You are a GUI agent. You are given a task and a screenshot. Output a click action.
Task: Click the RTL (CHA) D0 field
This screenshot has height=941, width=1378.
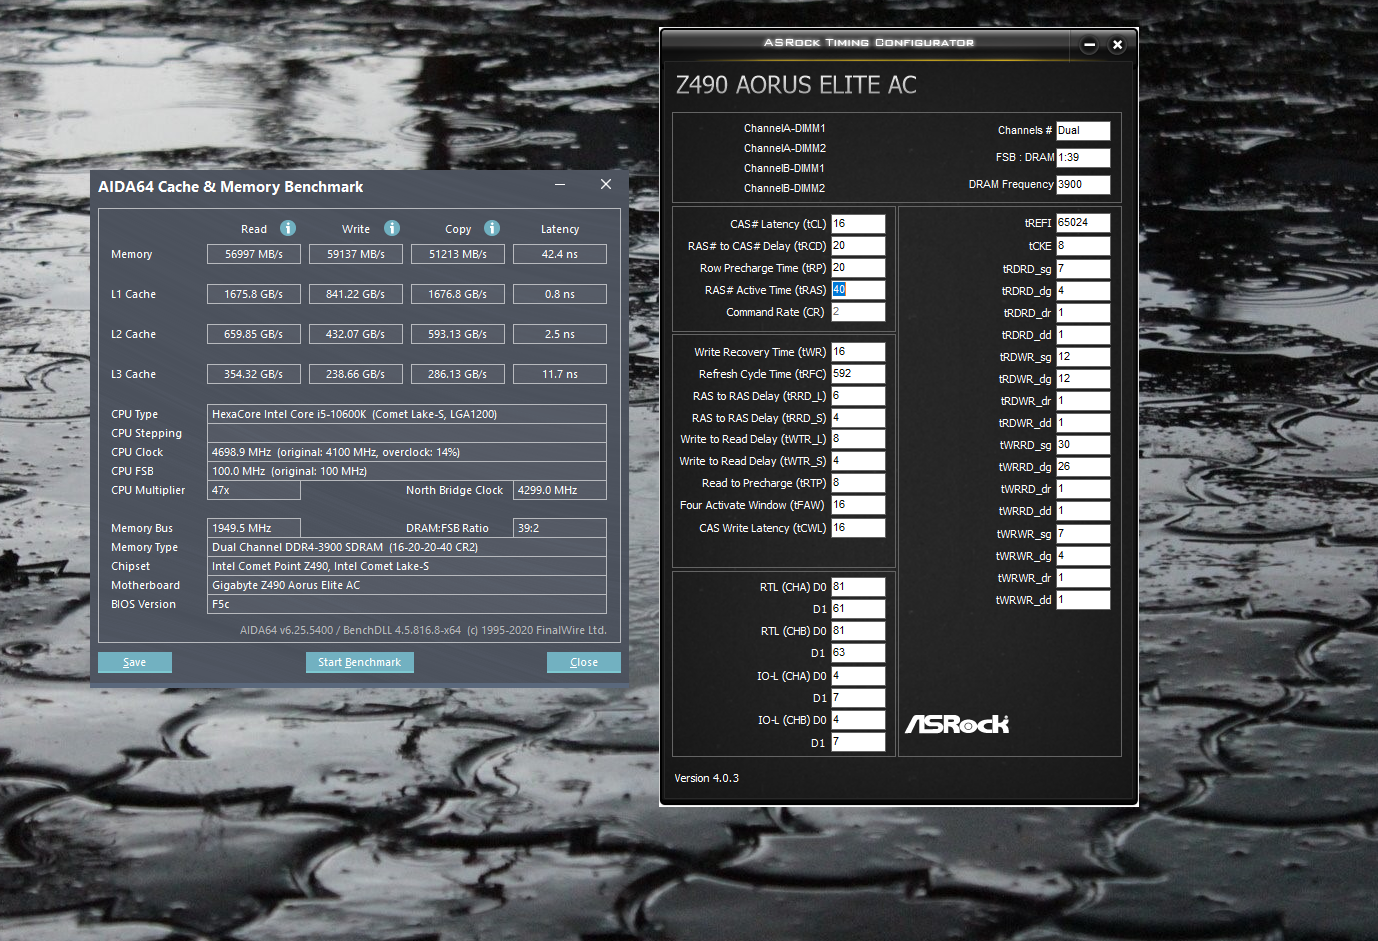[x=858, y=587]
